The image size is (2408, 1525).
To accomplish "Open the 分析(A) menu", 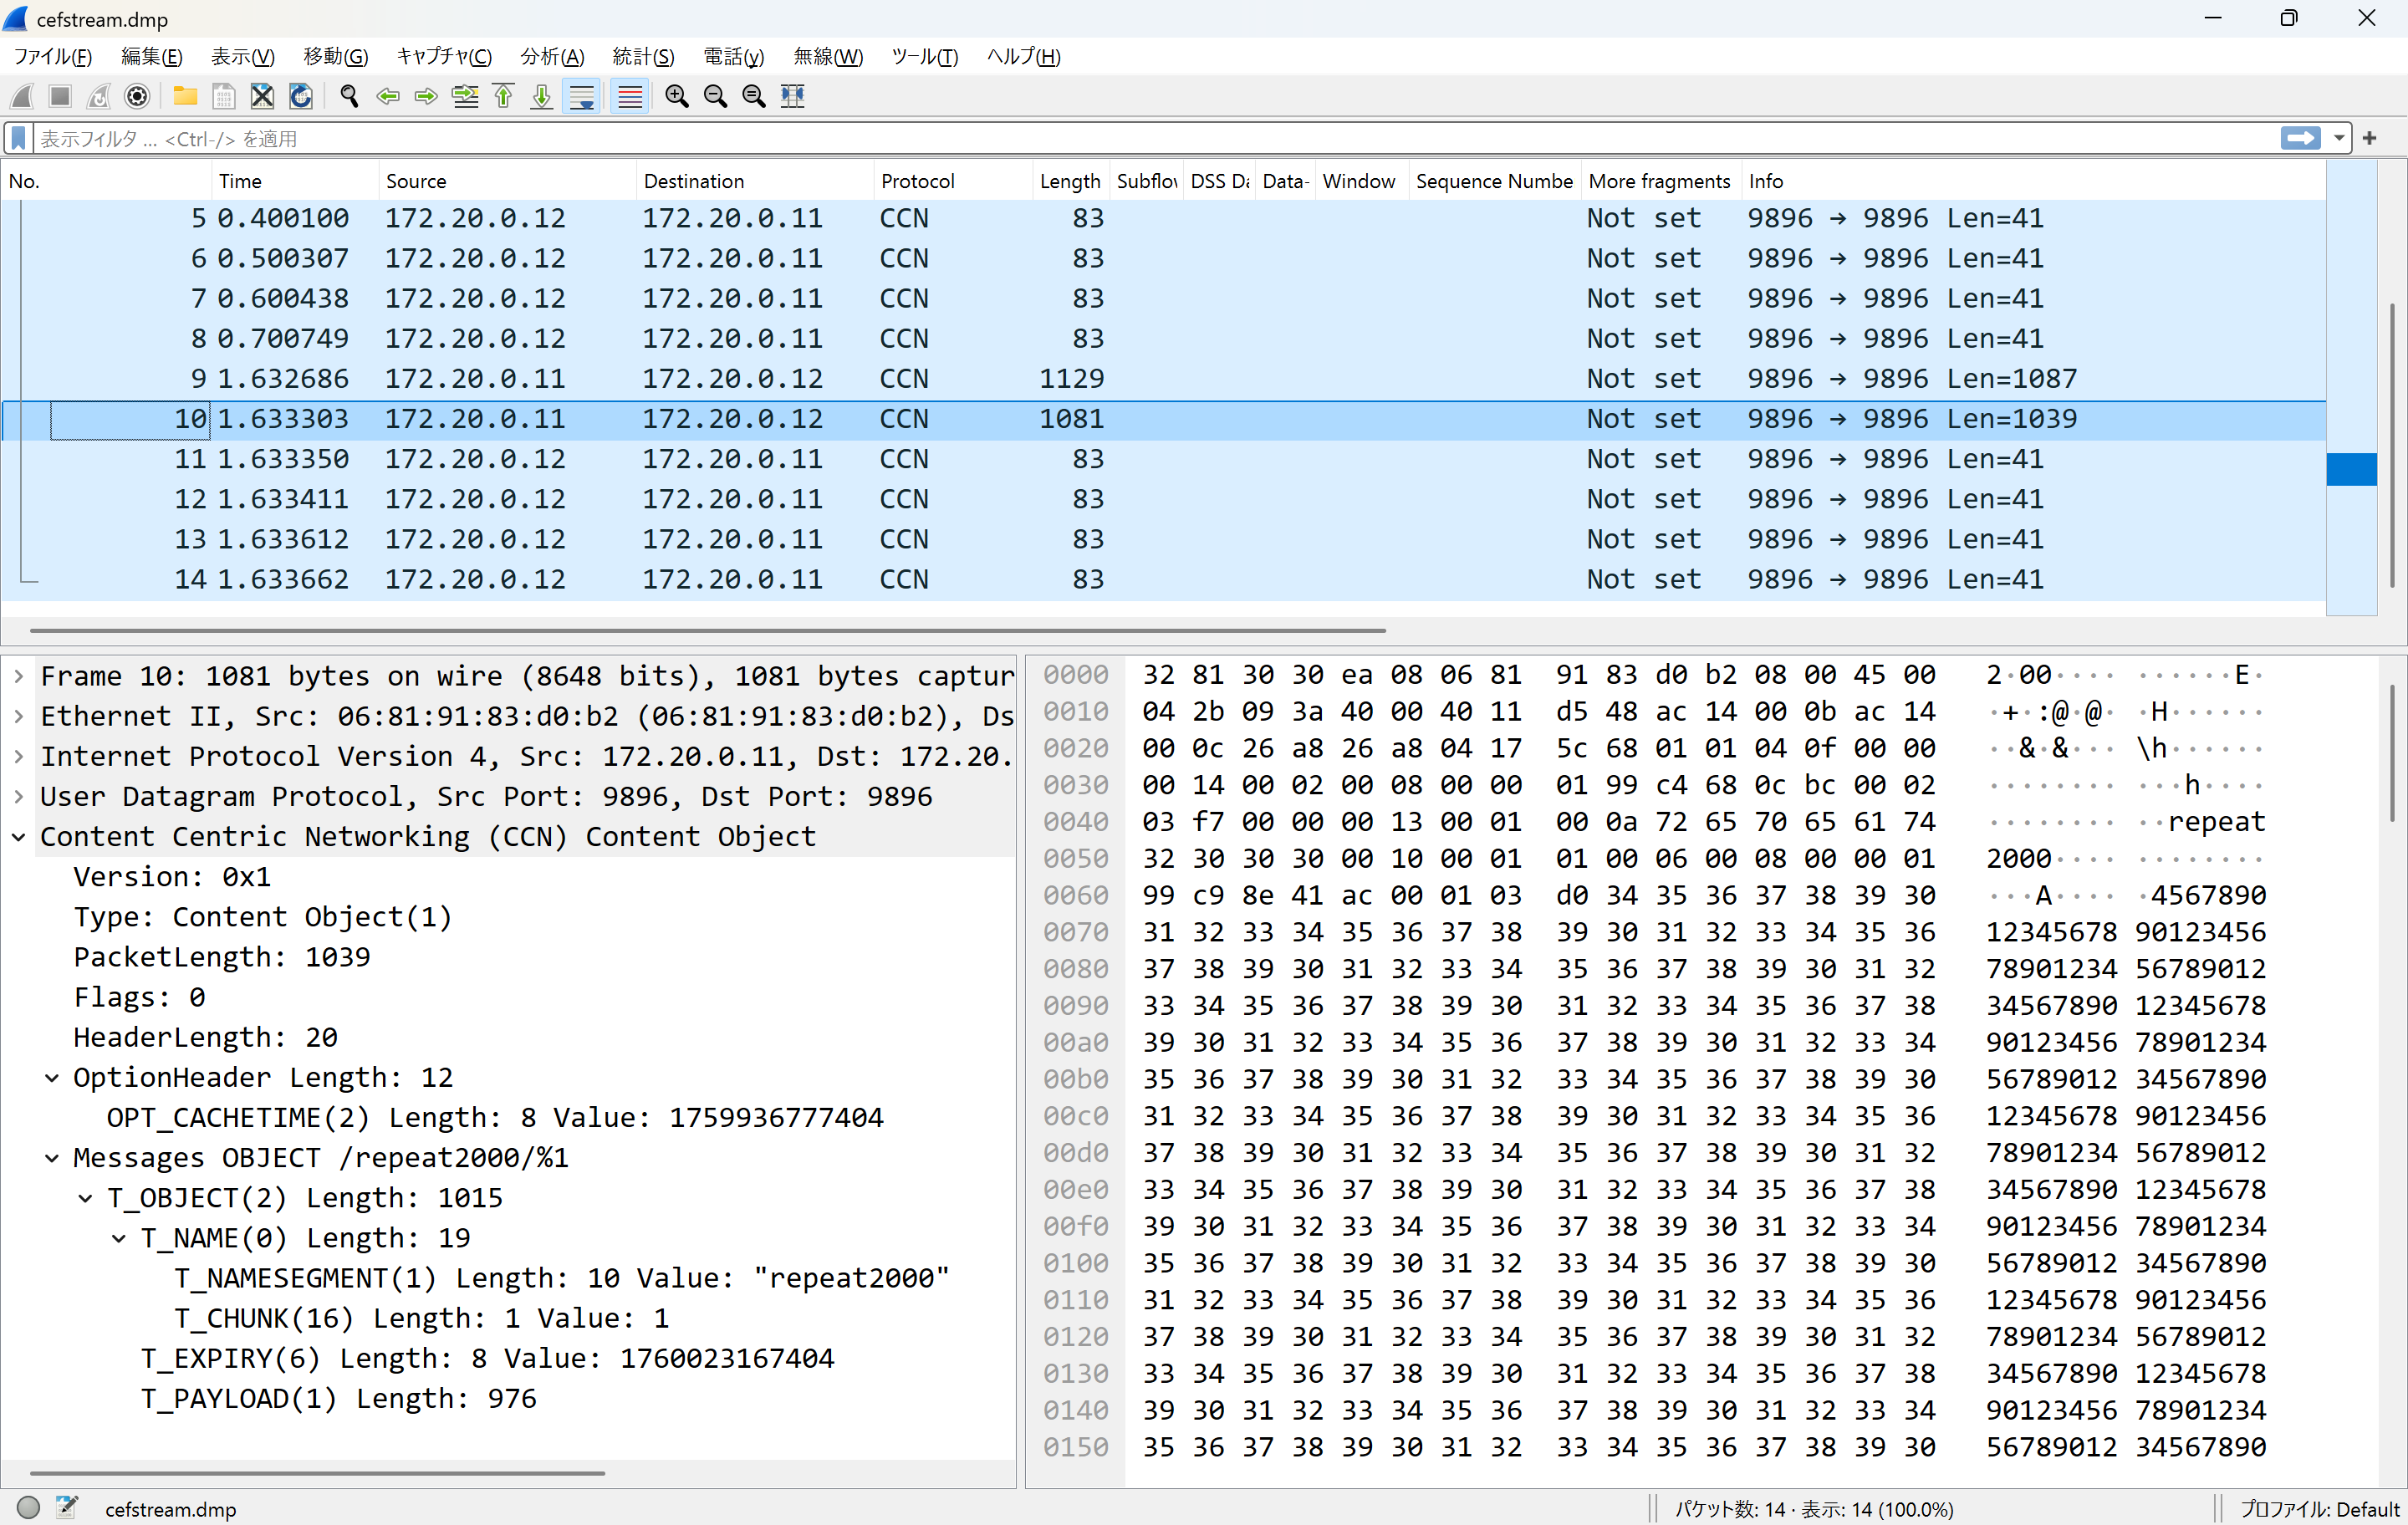I will [552, 56].
